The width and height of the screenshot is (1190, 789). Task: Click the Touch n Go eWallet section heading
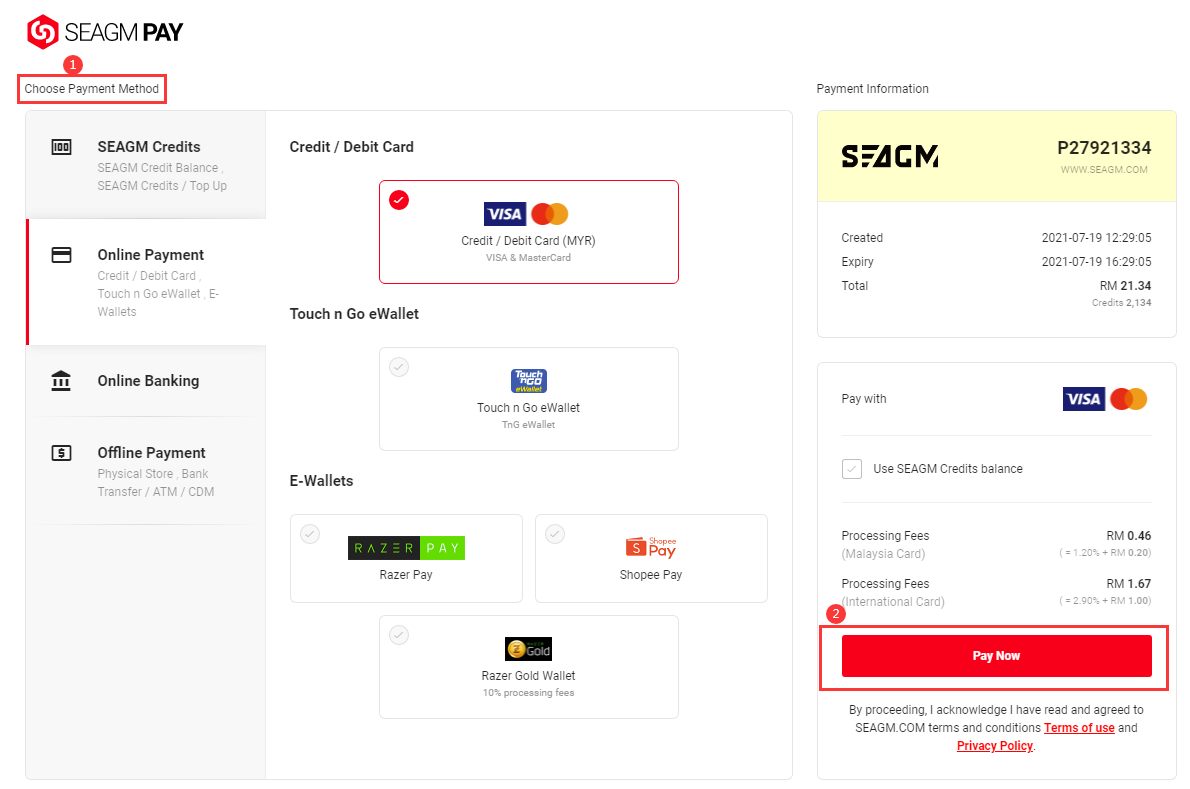pyautogui.click(x=354, y=314)
